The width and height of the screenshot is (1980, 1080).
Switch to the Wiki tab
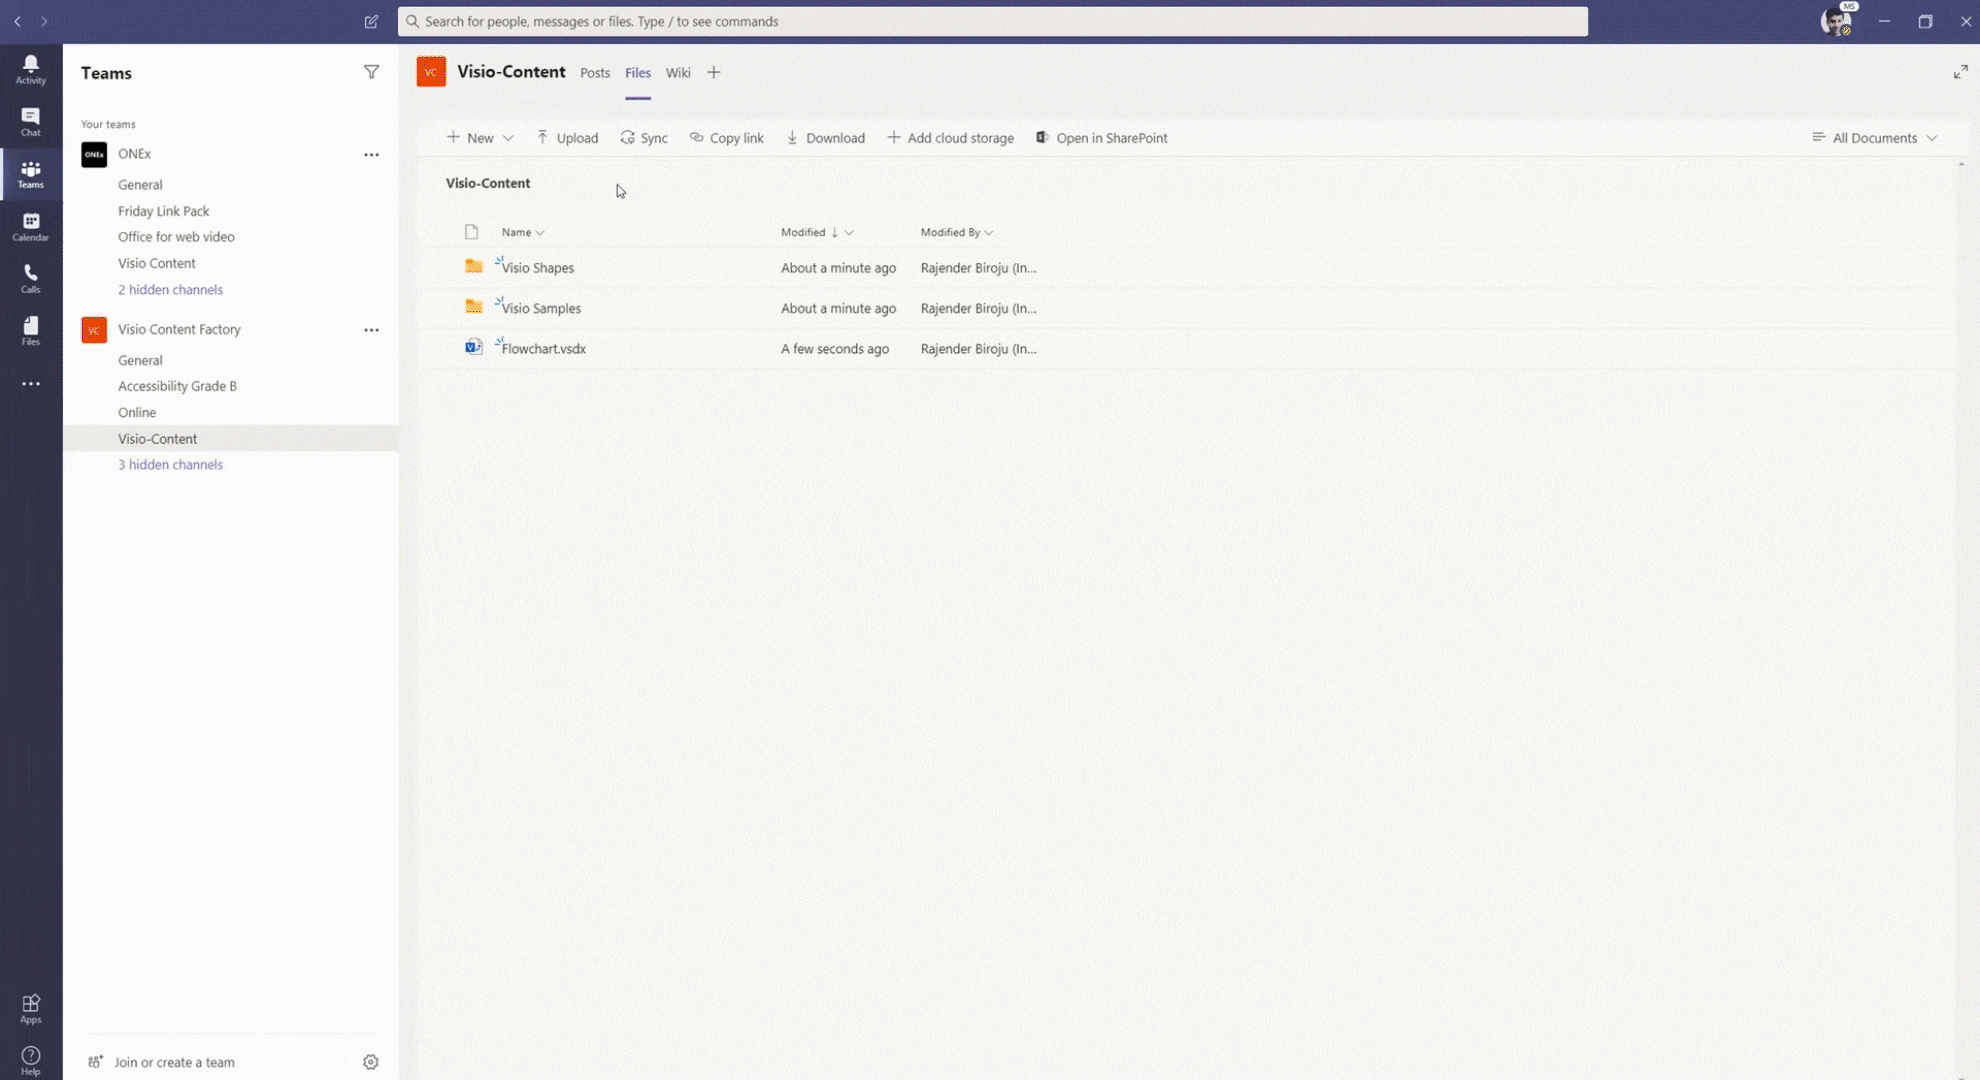pos(678,72)
